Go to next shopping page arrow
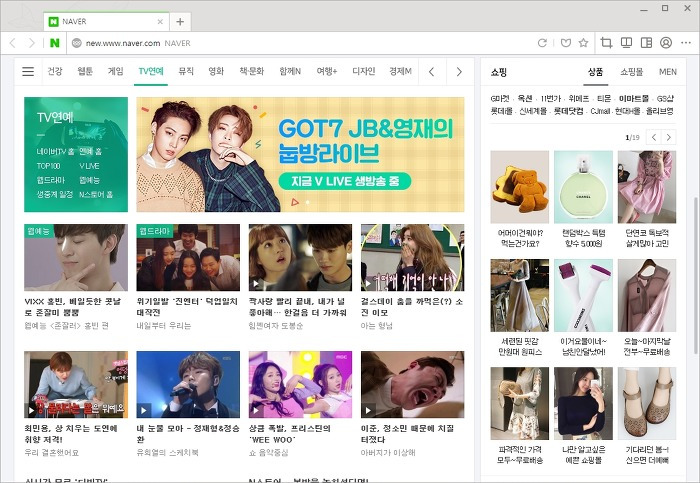The width and height of the screenshot is (700, 483). (x=668, y=137)
